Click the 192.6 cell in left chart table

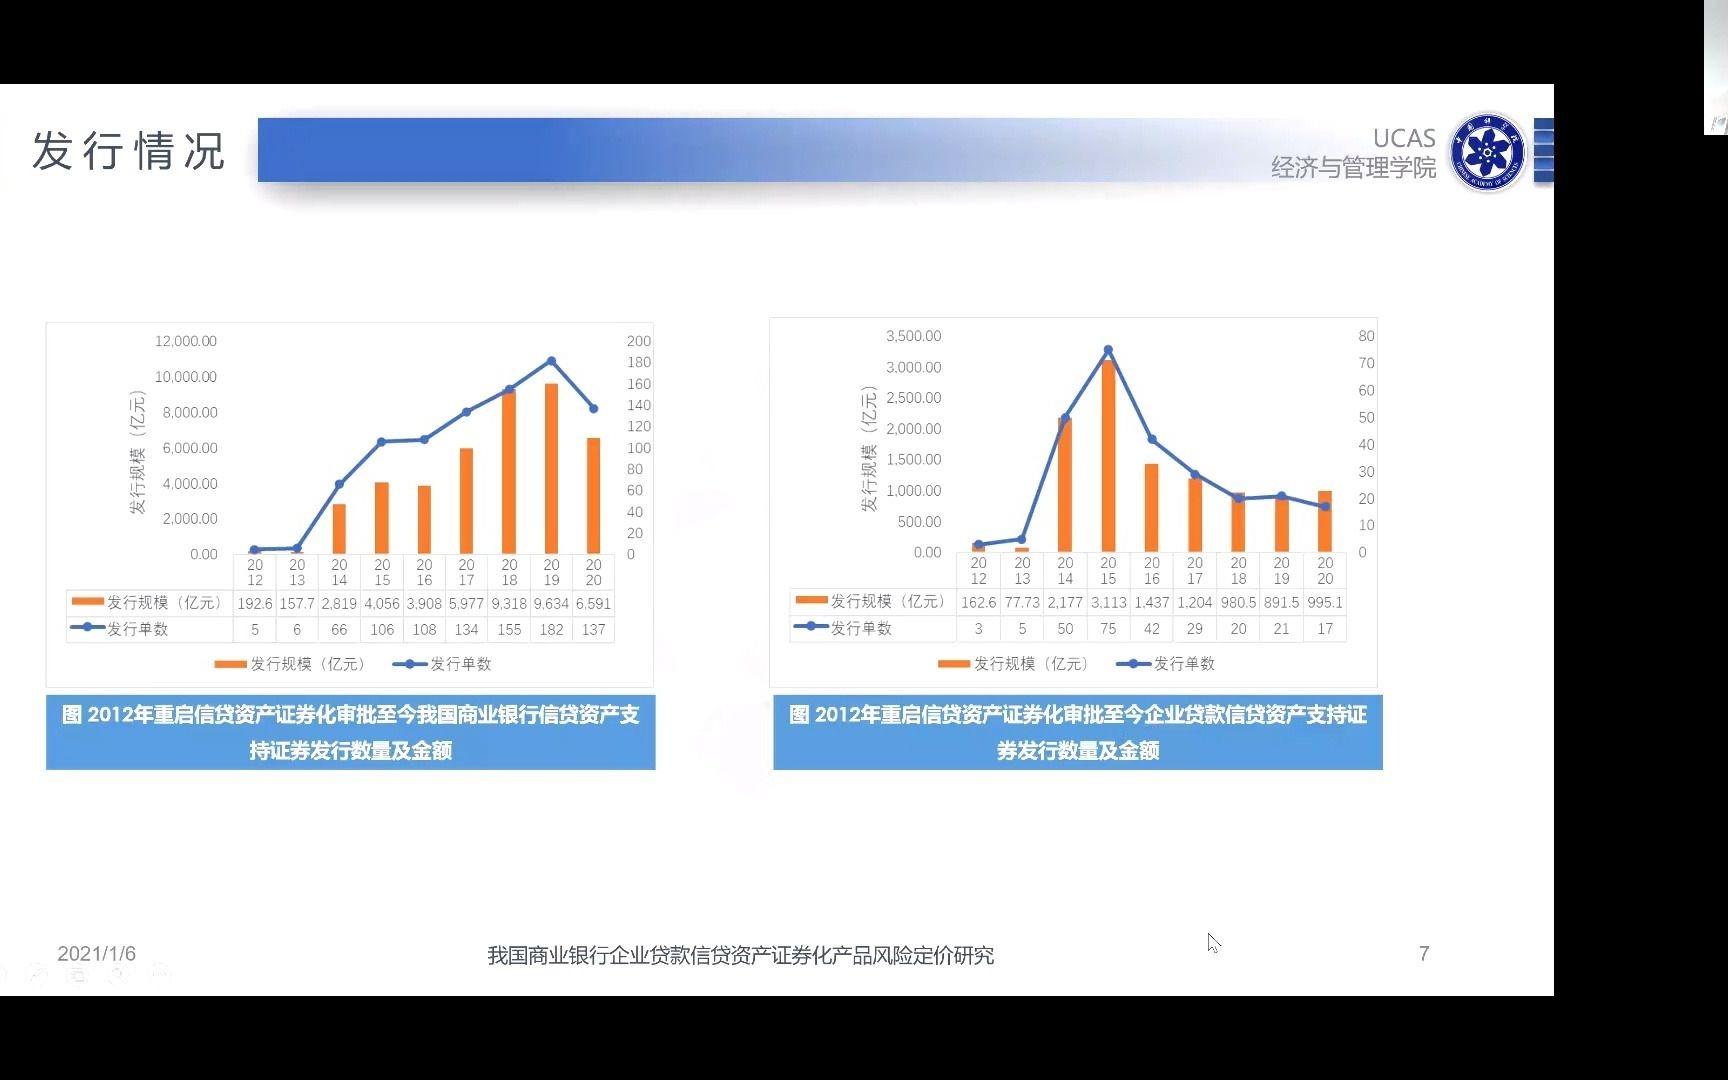pos(255,603)
